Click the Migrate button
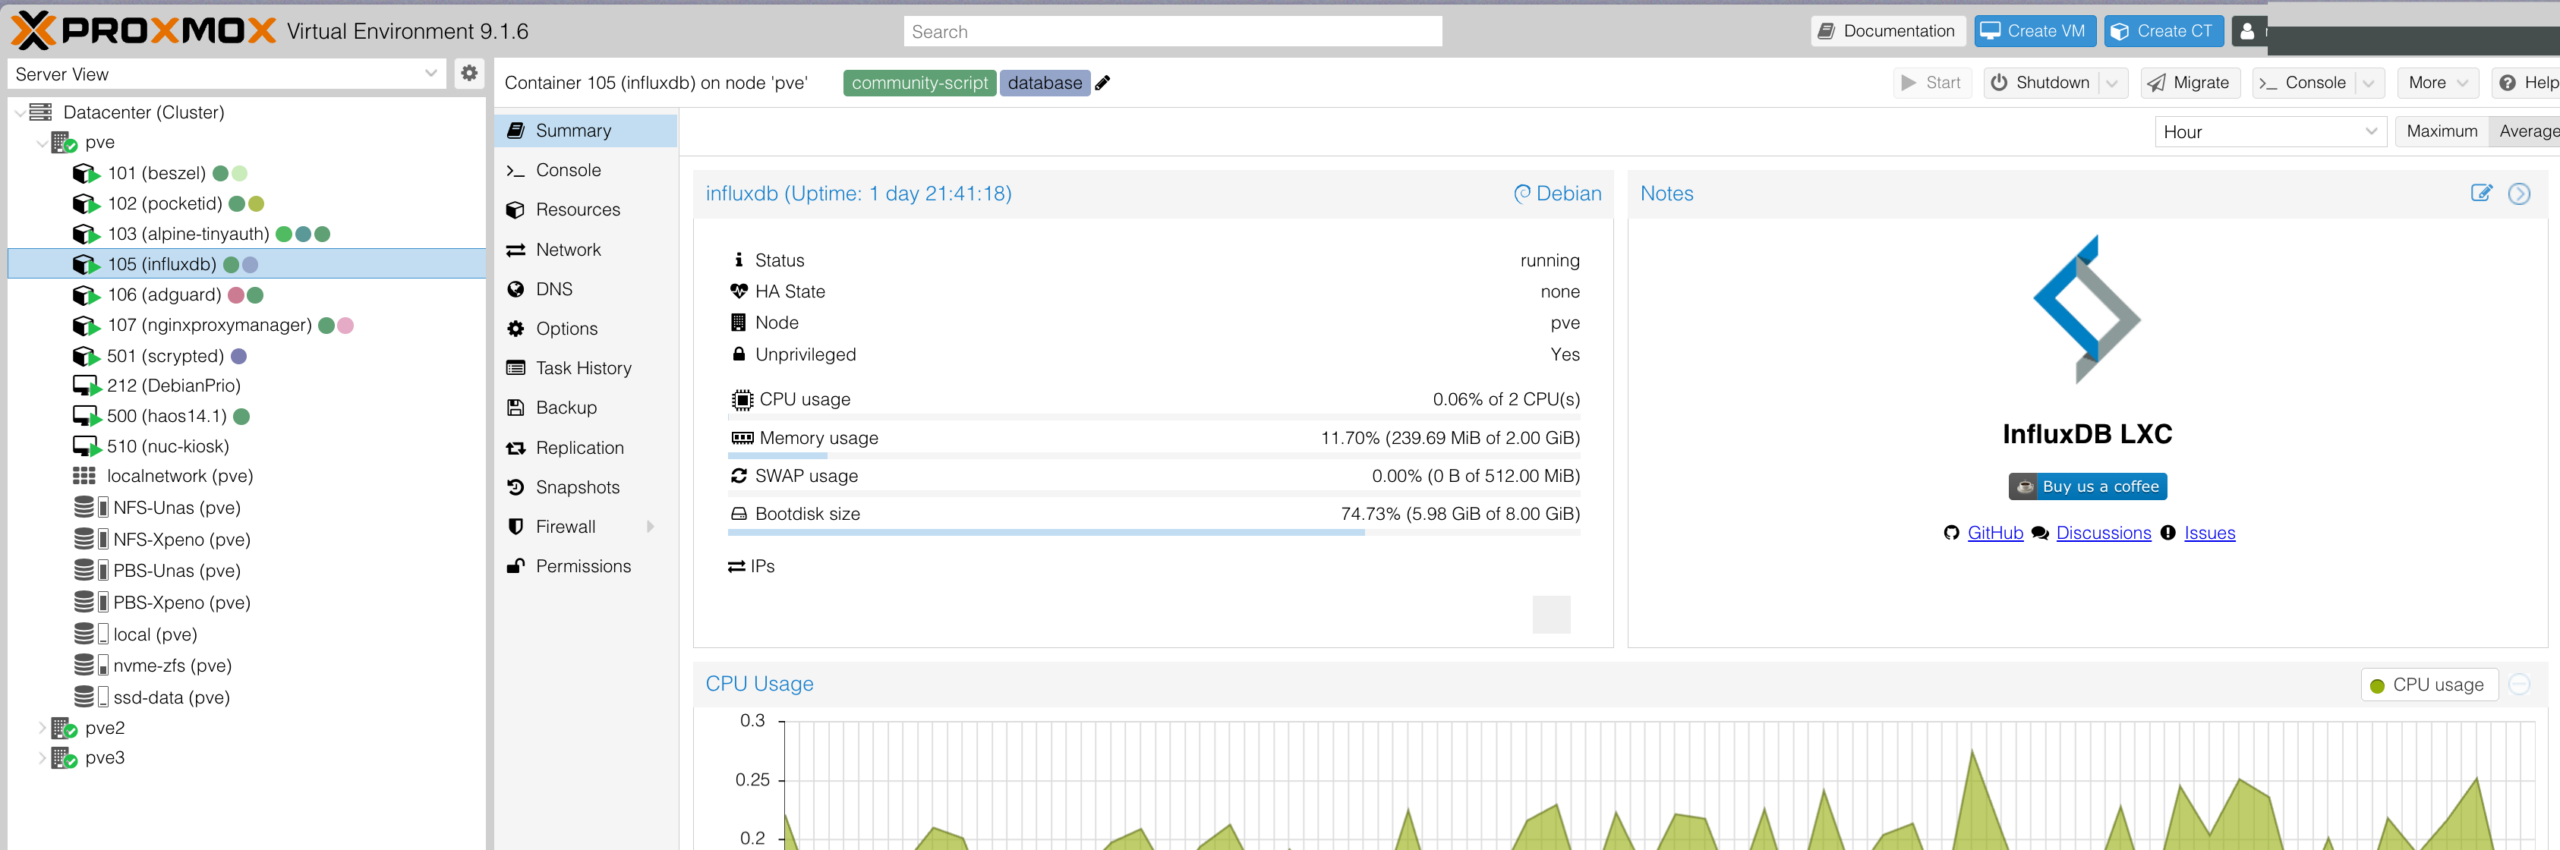2560x850 pixels. (x=2190, y=83)
